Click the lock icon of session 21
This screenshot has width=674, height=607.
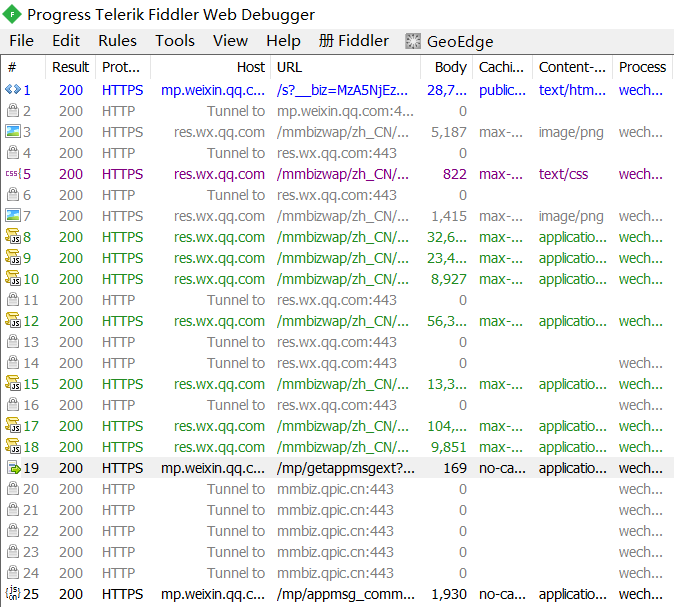click(x=13, y=510)
